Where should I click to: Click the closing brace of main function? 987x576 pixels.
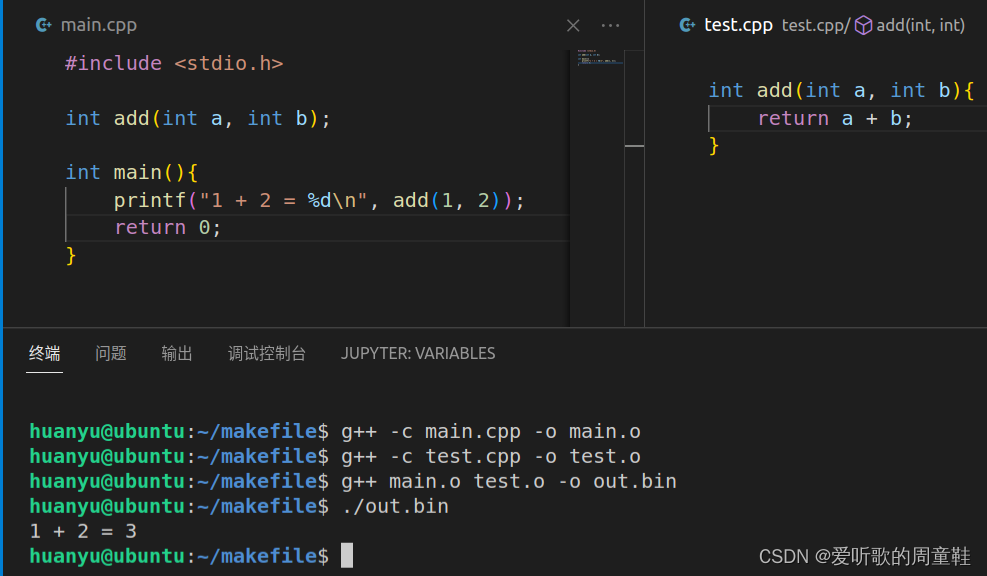point(70,256)
